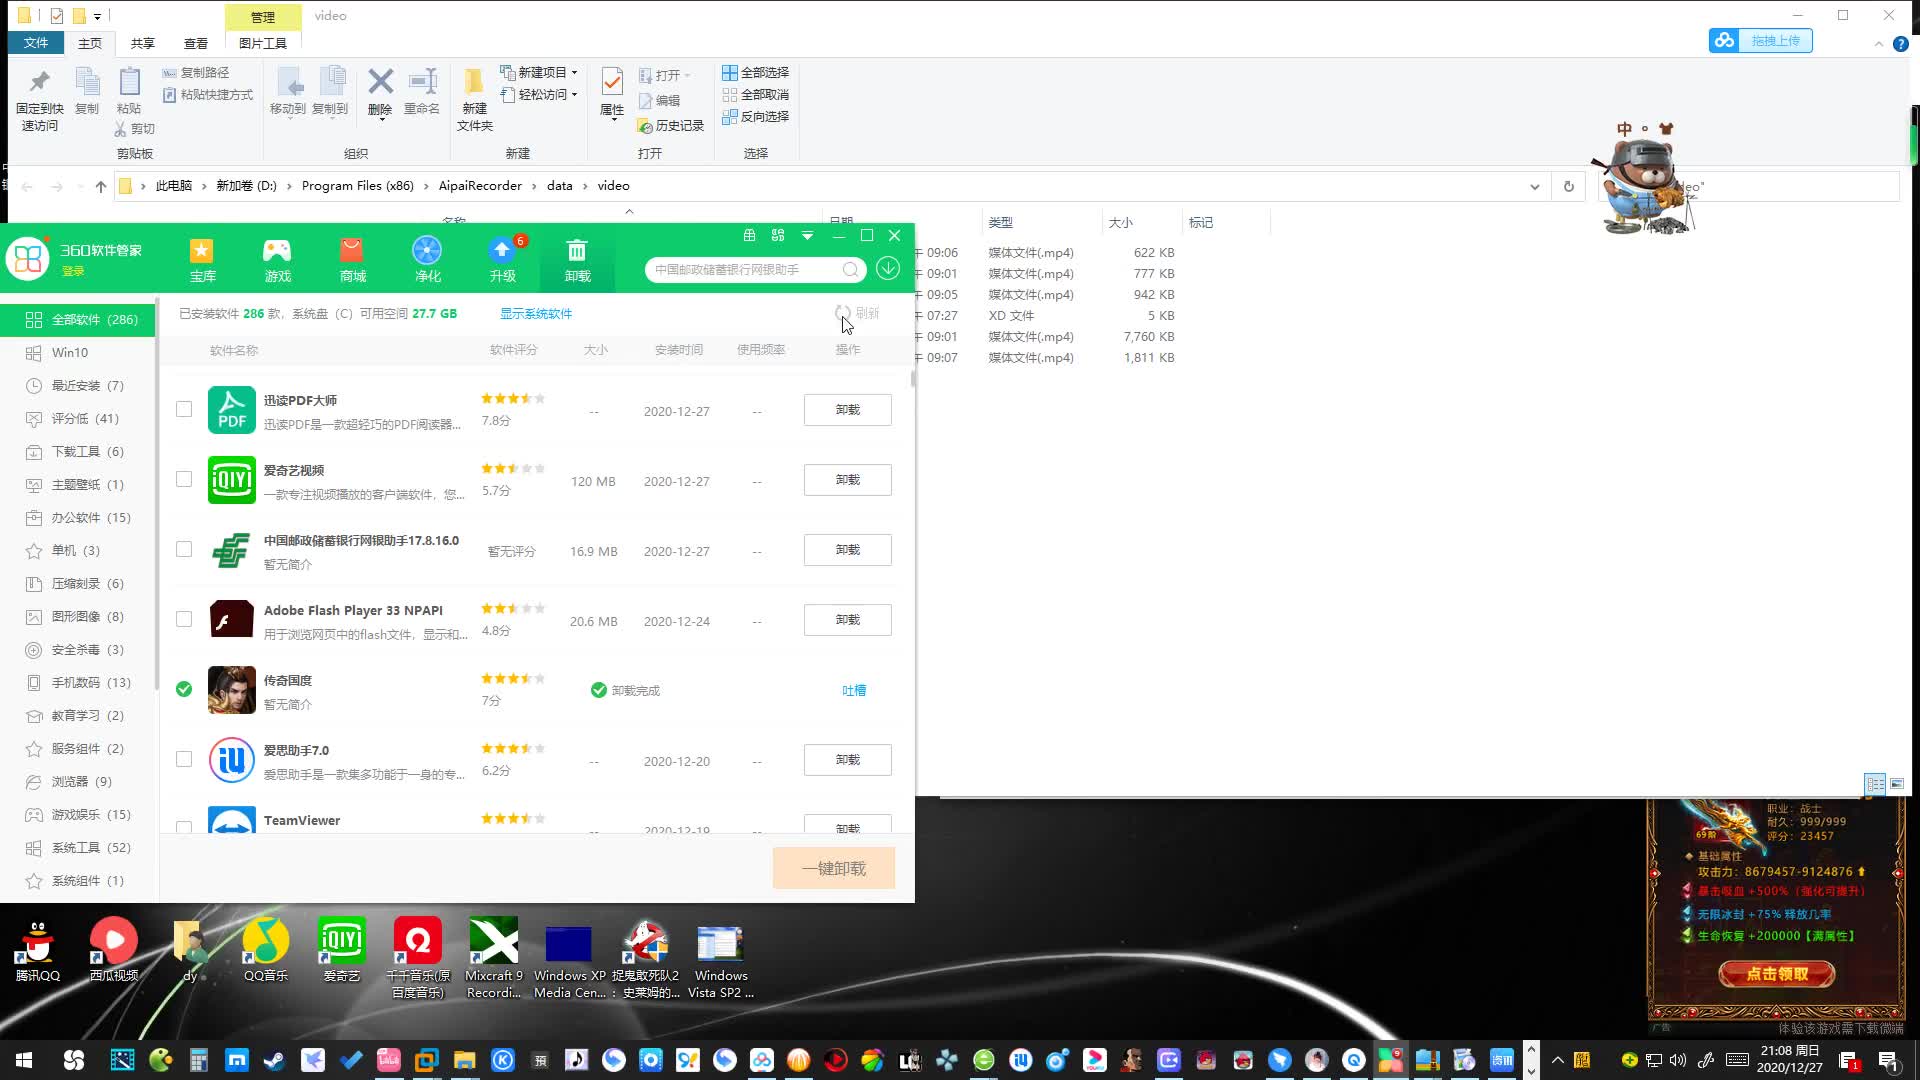This screenshot has width=1920, height=1080.
Task: Expand the address bar history dropdown
Action: click(x=1535, y=187)
